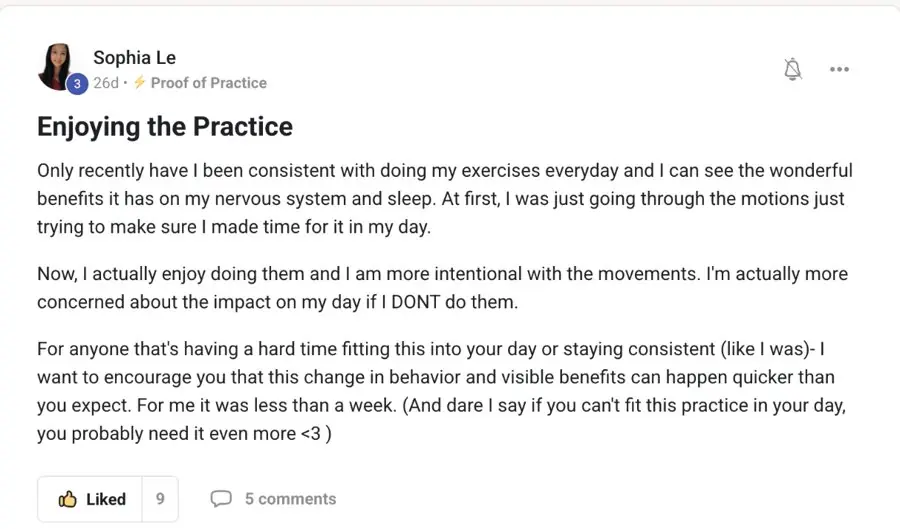This screenshot has width=900, height=529.
Task: Show who liked via the 9 count
Action: point(160,499)
